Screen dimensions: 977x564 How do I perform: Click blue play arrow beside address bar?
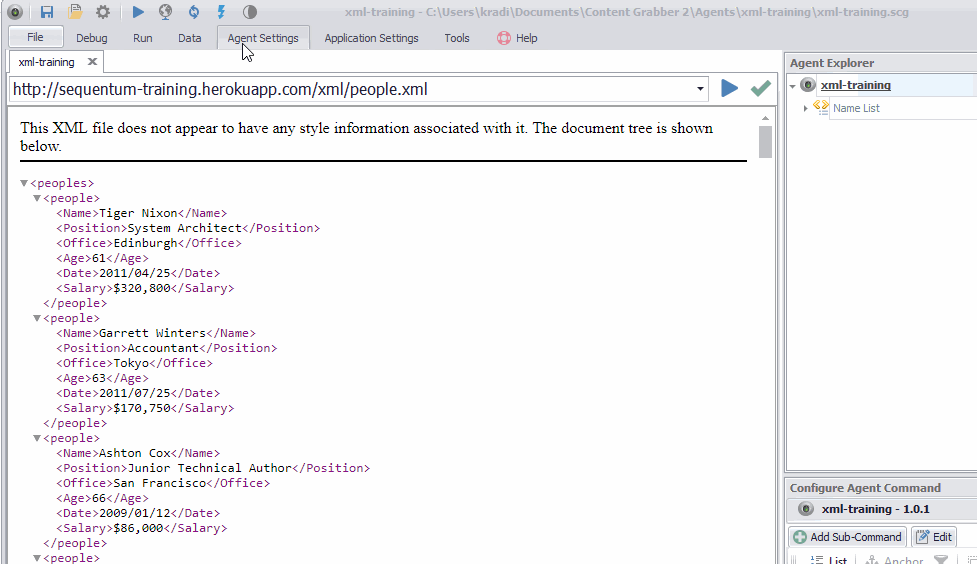coord(730,89)
